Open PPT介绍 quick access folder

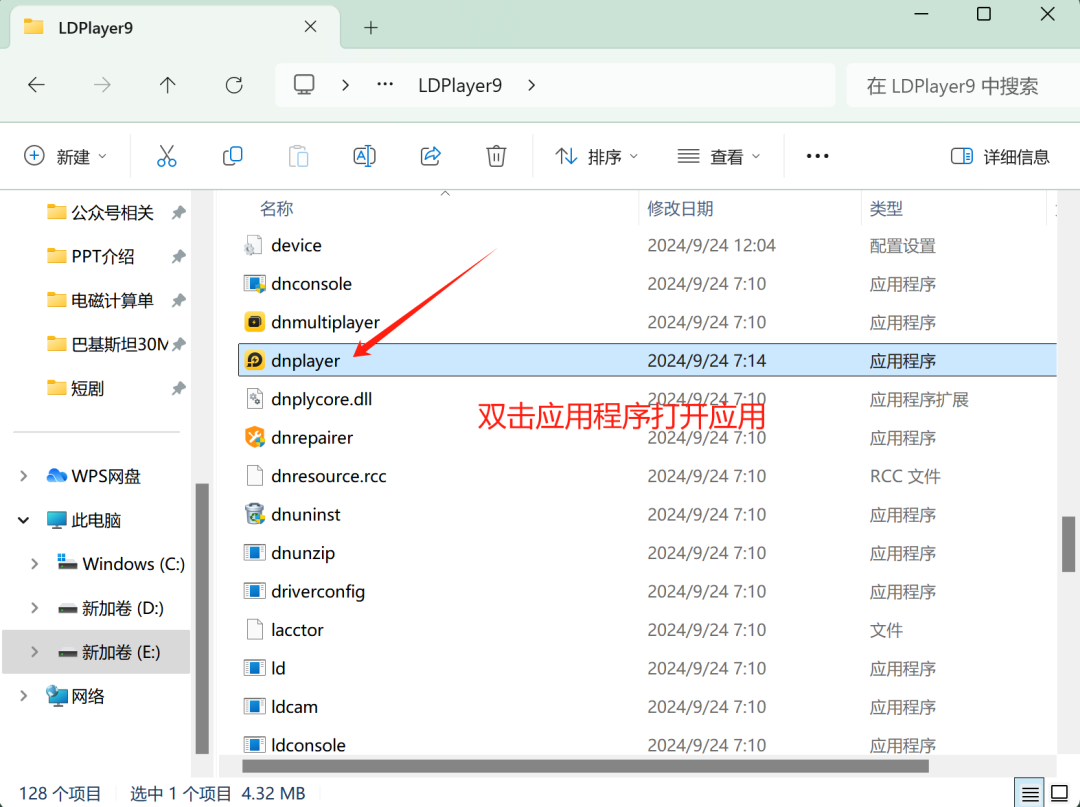[x=90, y=256]
